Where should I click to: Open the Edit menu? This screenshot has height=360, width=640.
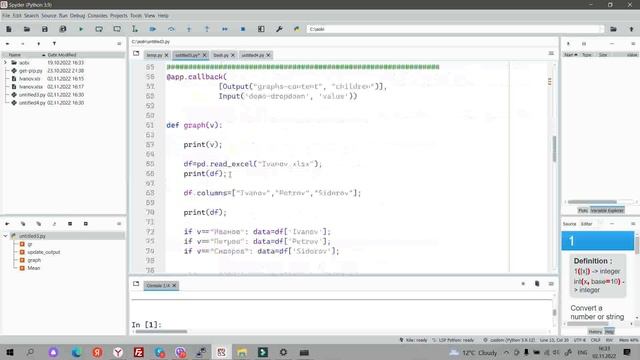click(17, 16)
